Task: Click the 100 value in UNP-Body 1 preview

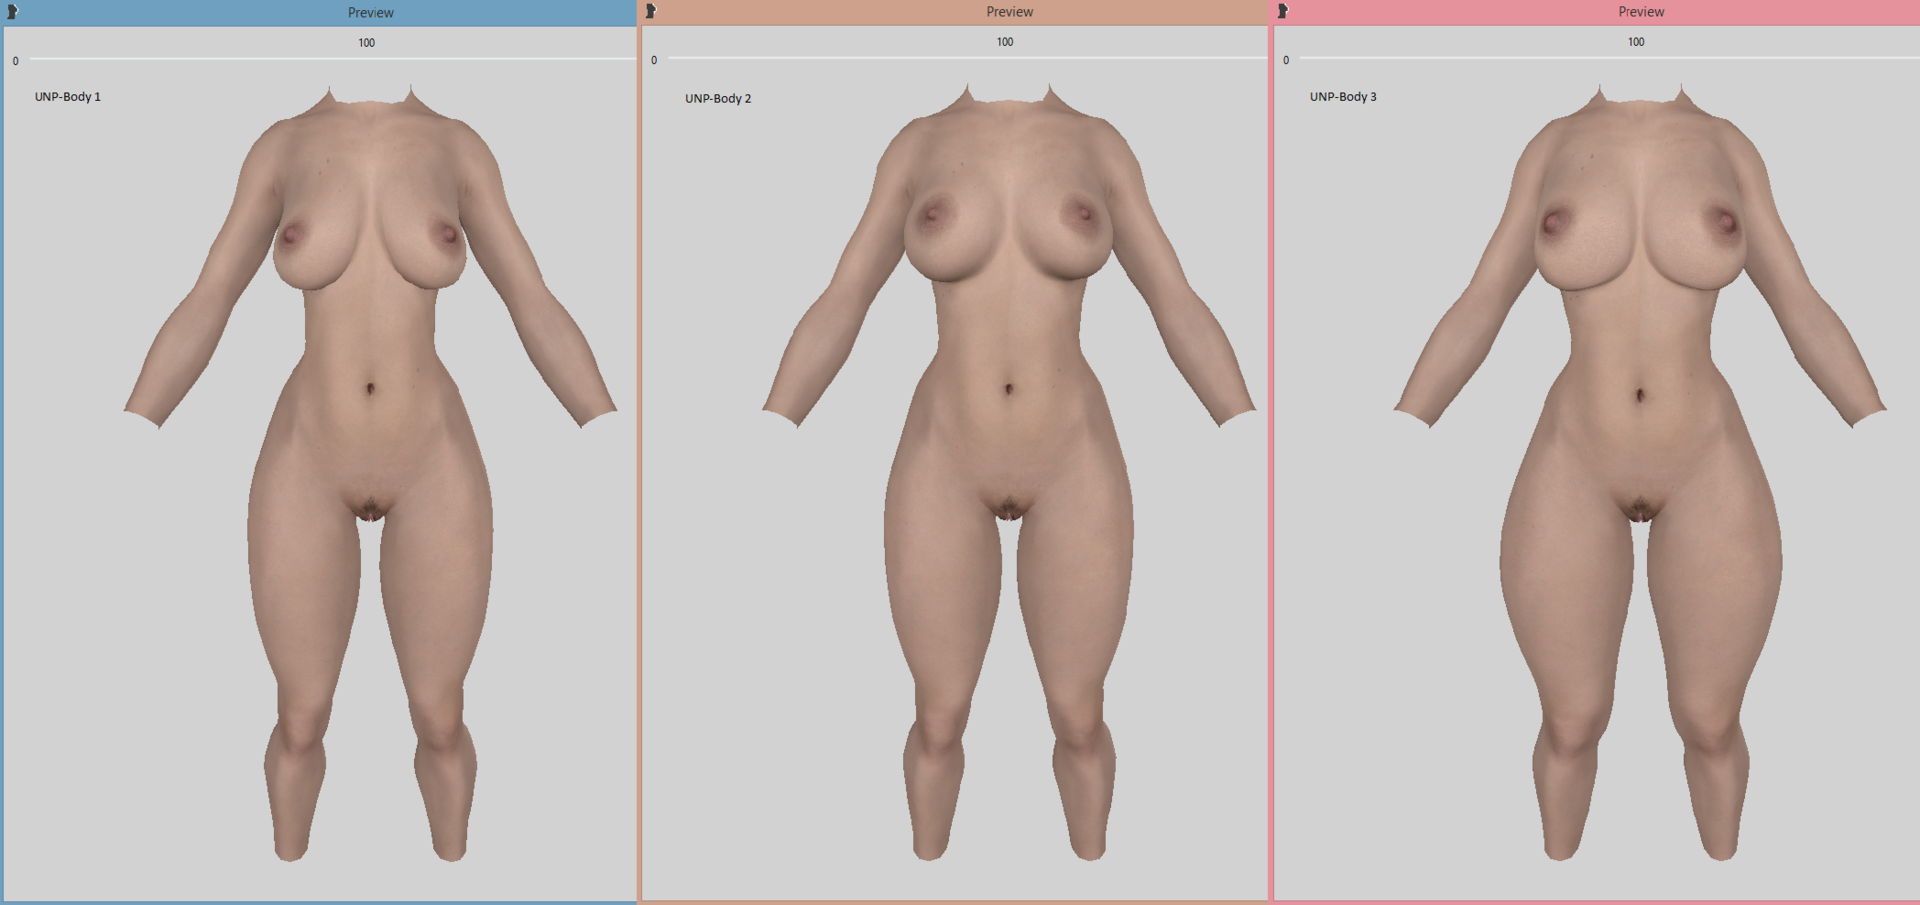Action: [x=367, y=43]
